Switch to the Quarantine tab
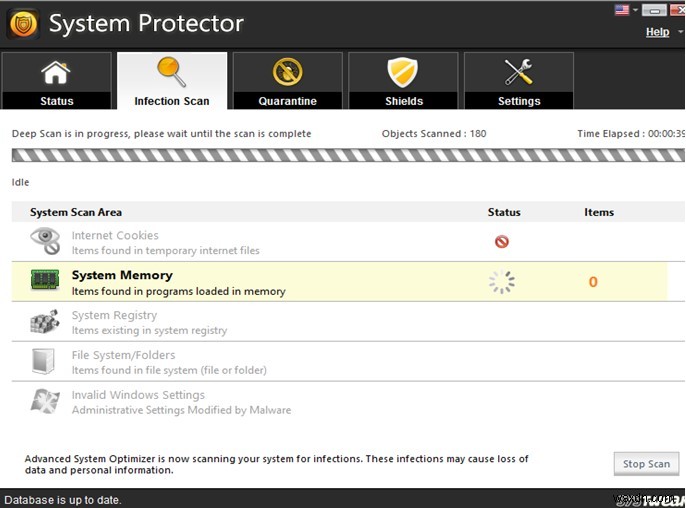 click(288, 81)
